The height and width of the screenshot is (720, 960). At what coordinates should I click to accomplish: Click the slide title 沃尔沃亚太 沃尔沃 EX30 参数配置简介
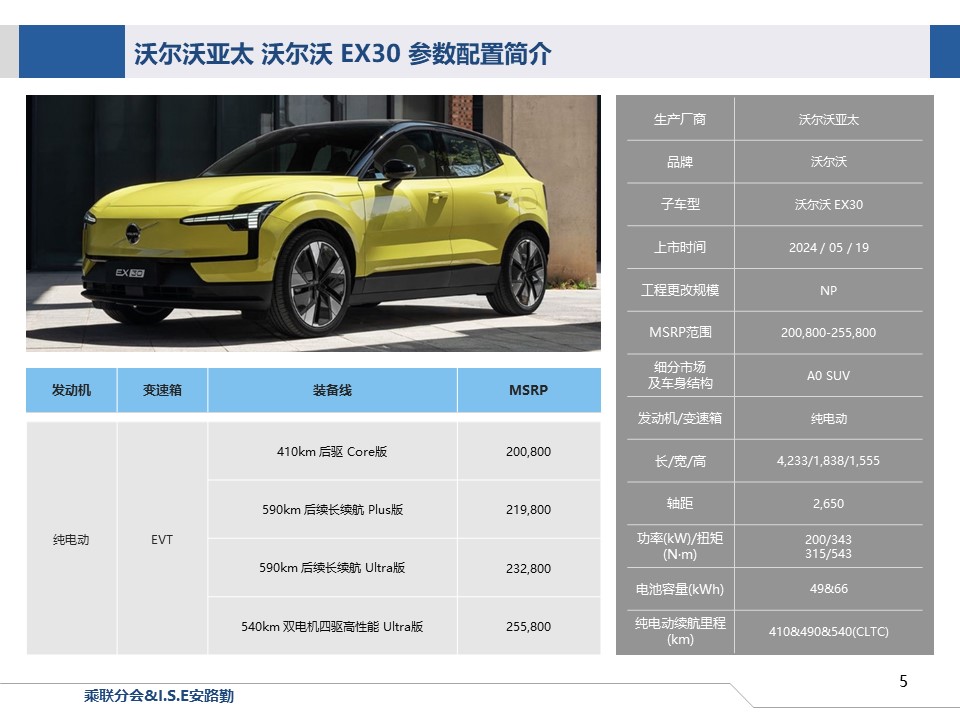(342, 53)
